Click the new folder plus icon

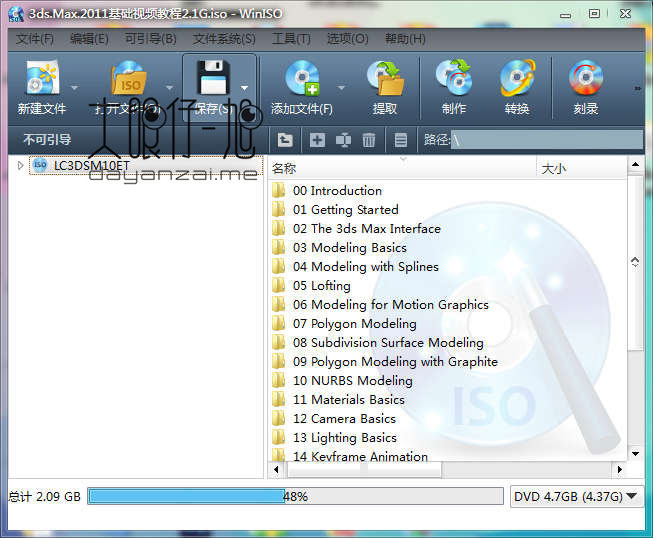point(317,140)
